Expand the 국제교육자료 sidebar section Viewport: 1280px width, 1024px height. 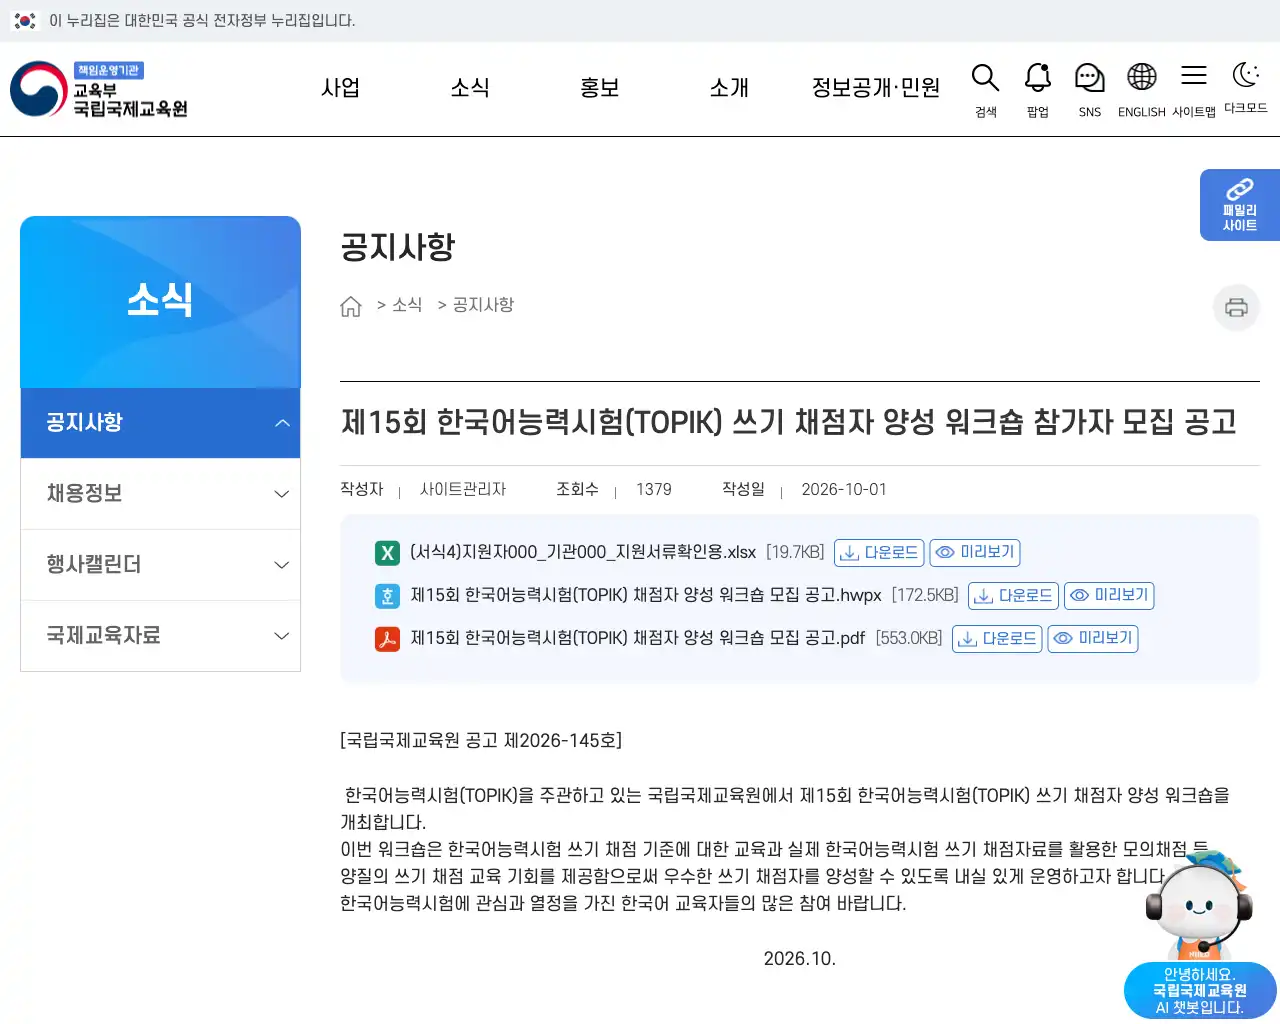[x=160, y=636]
